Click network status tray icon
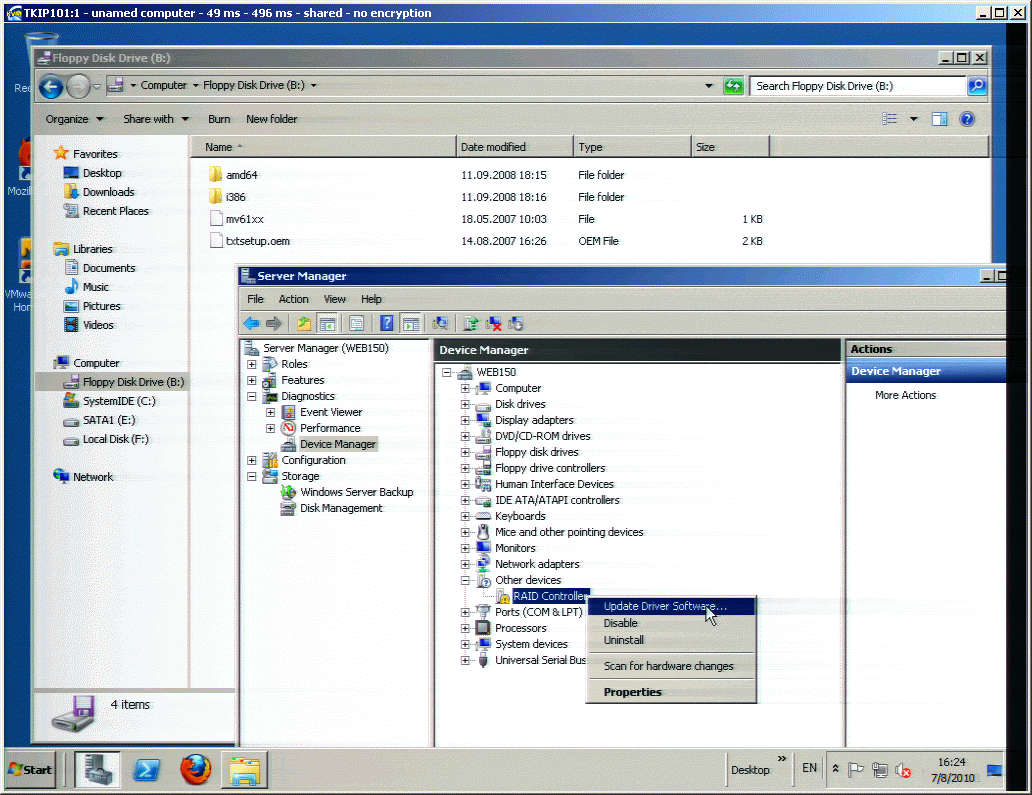 (x=879, y=769)
